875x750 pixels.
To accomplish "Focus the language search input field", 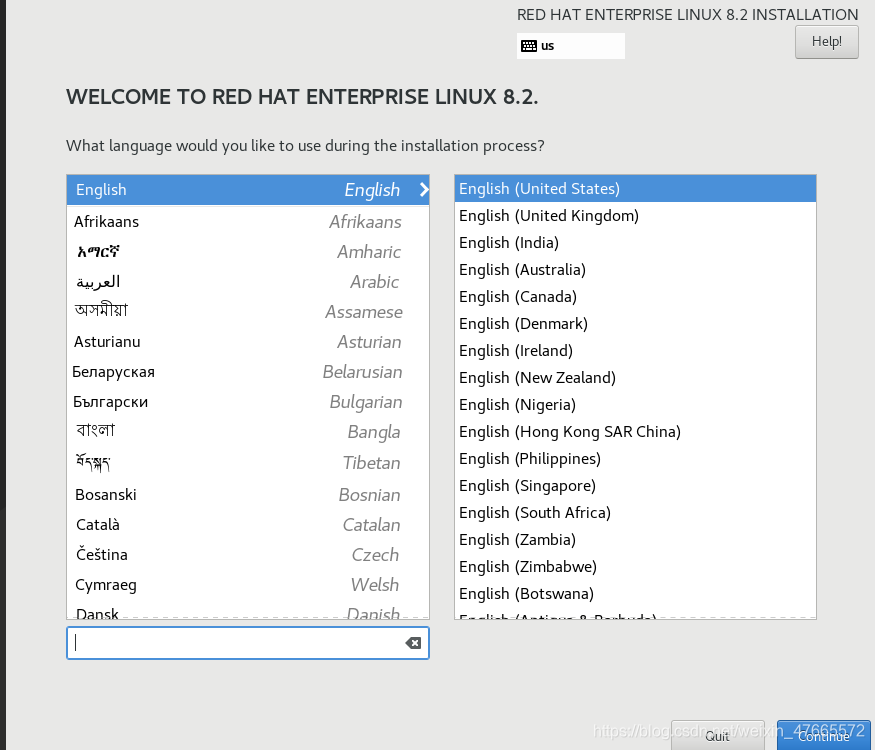I will 248,643.
